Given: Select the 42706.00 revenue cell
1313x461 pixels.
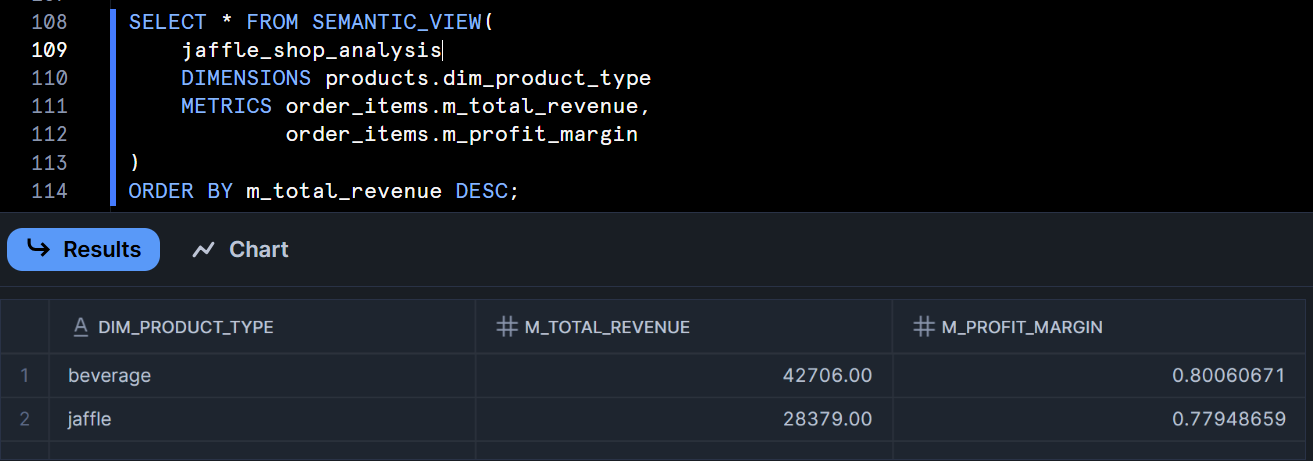Looking at the screenshot, I should [x=828, y=375].
